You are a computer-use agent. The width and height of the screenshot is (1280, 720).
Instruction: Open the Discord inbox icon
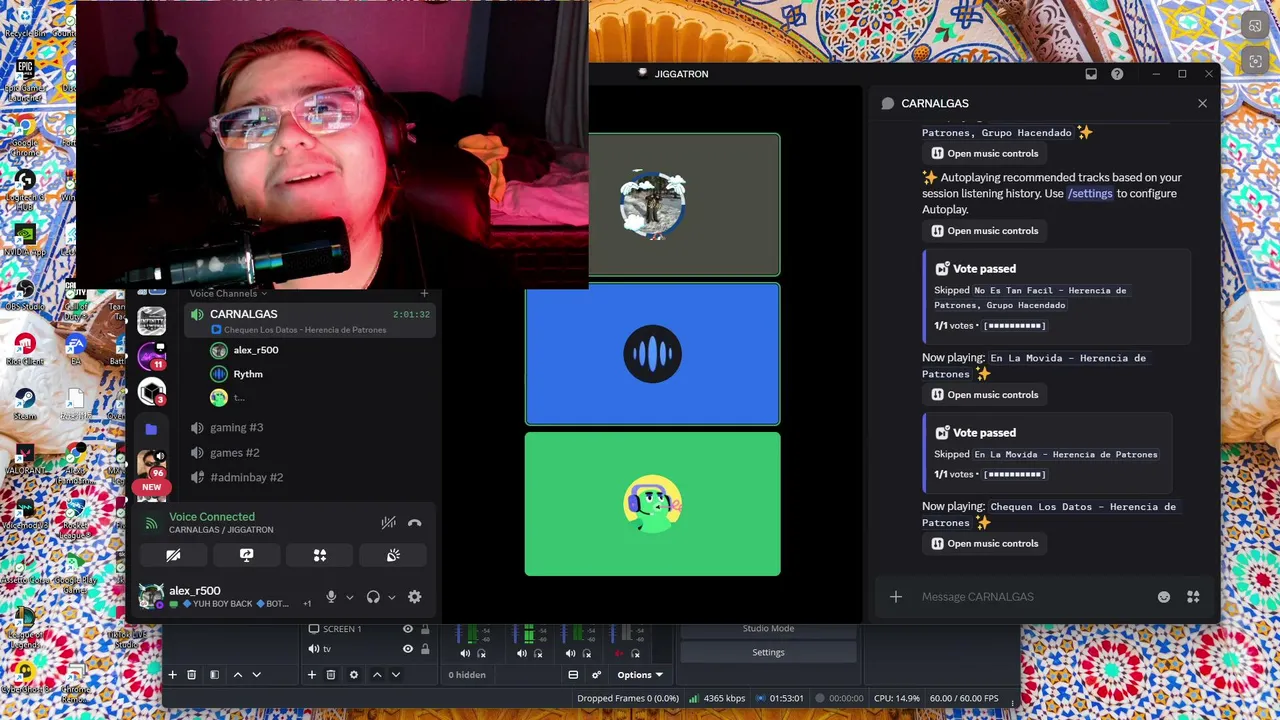pos(1091,74)
